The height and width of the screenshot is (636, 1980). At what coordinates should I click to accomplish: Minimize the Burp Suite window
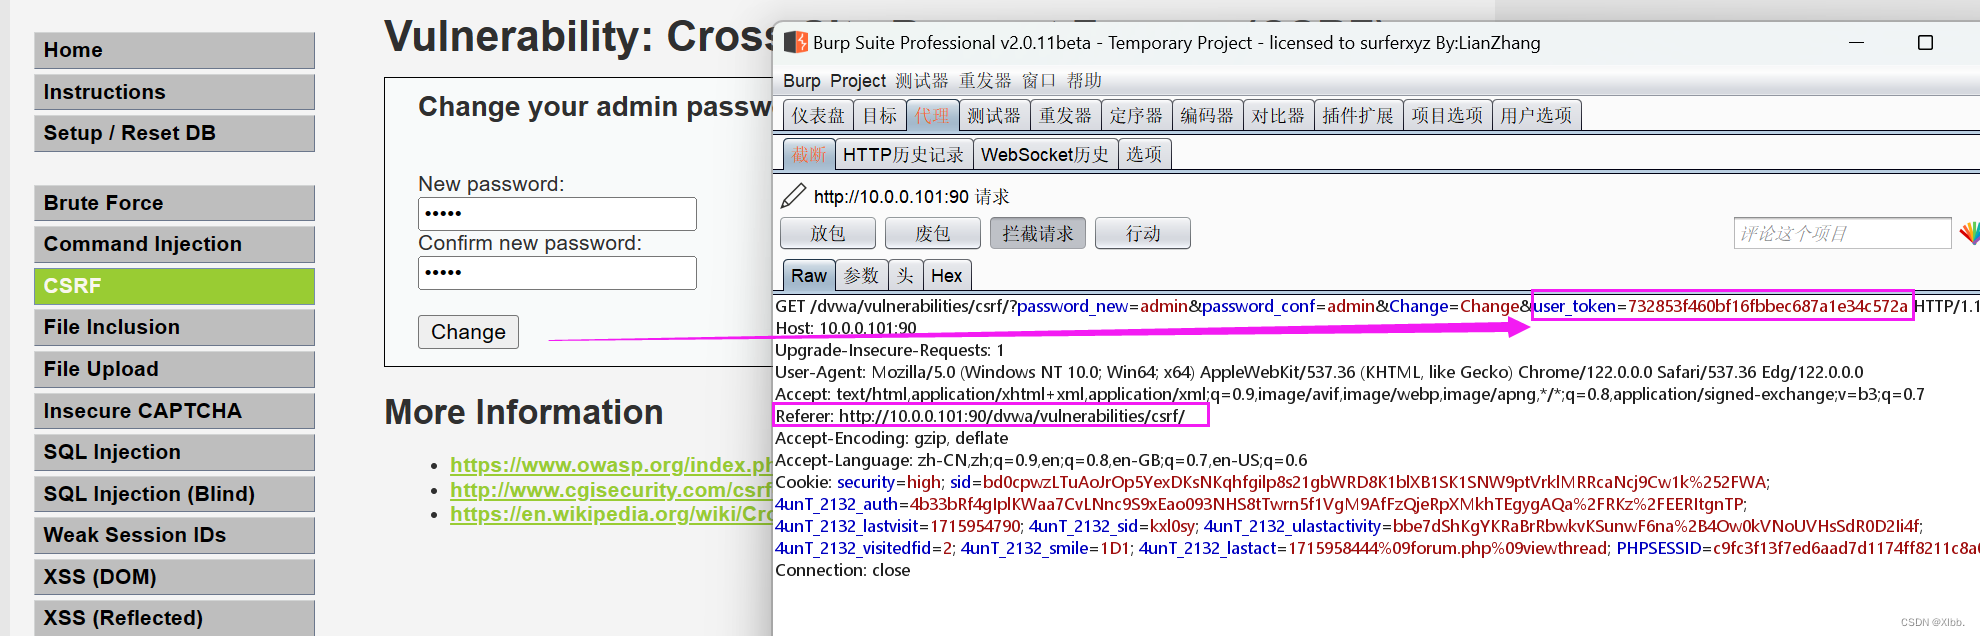[1856, 43]
